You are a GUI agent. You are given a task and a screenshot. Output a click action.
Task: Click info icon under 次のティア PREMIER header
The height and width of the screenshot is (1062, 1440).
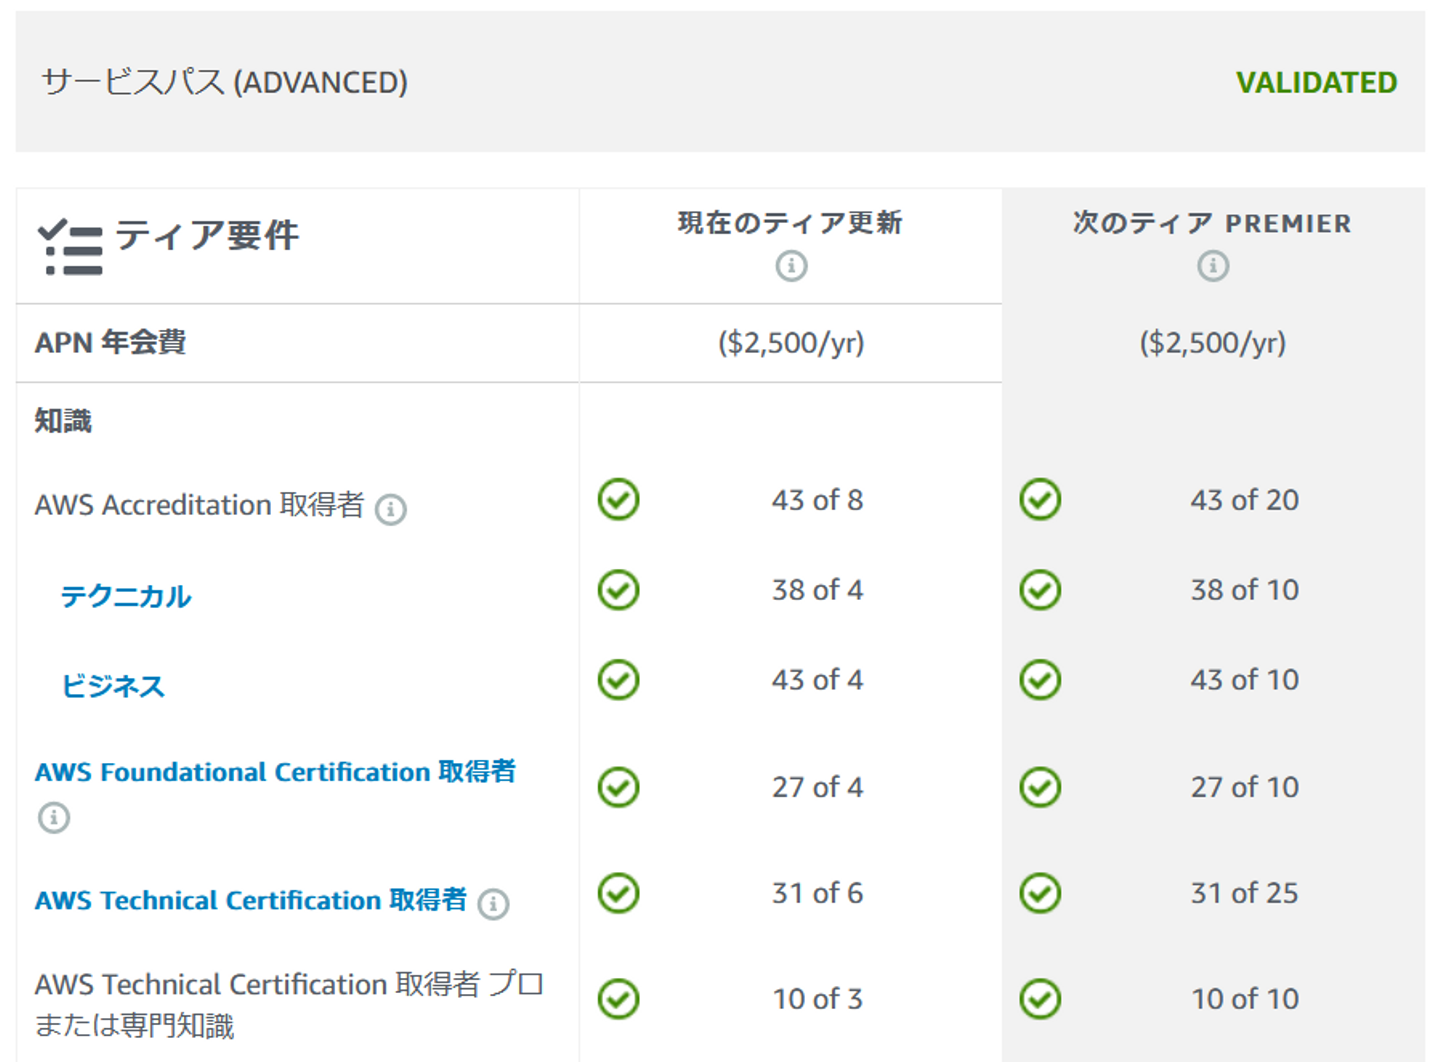[1213, 266]
